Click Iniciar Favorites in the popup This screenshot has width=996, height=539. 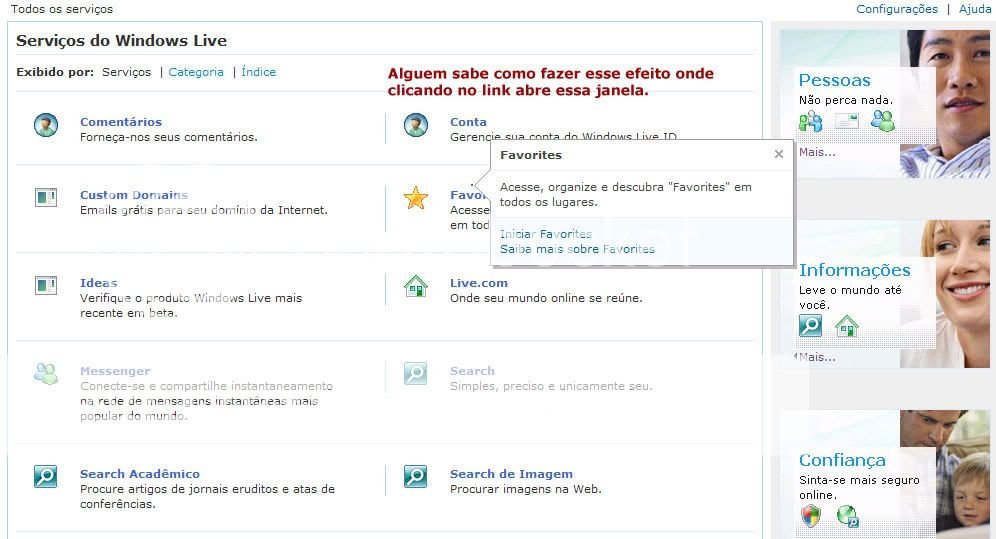(546, 234)
